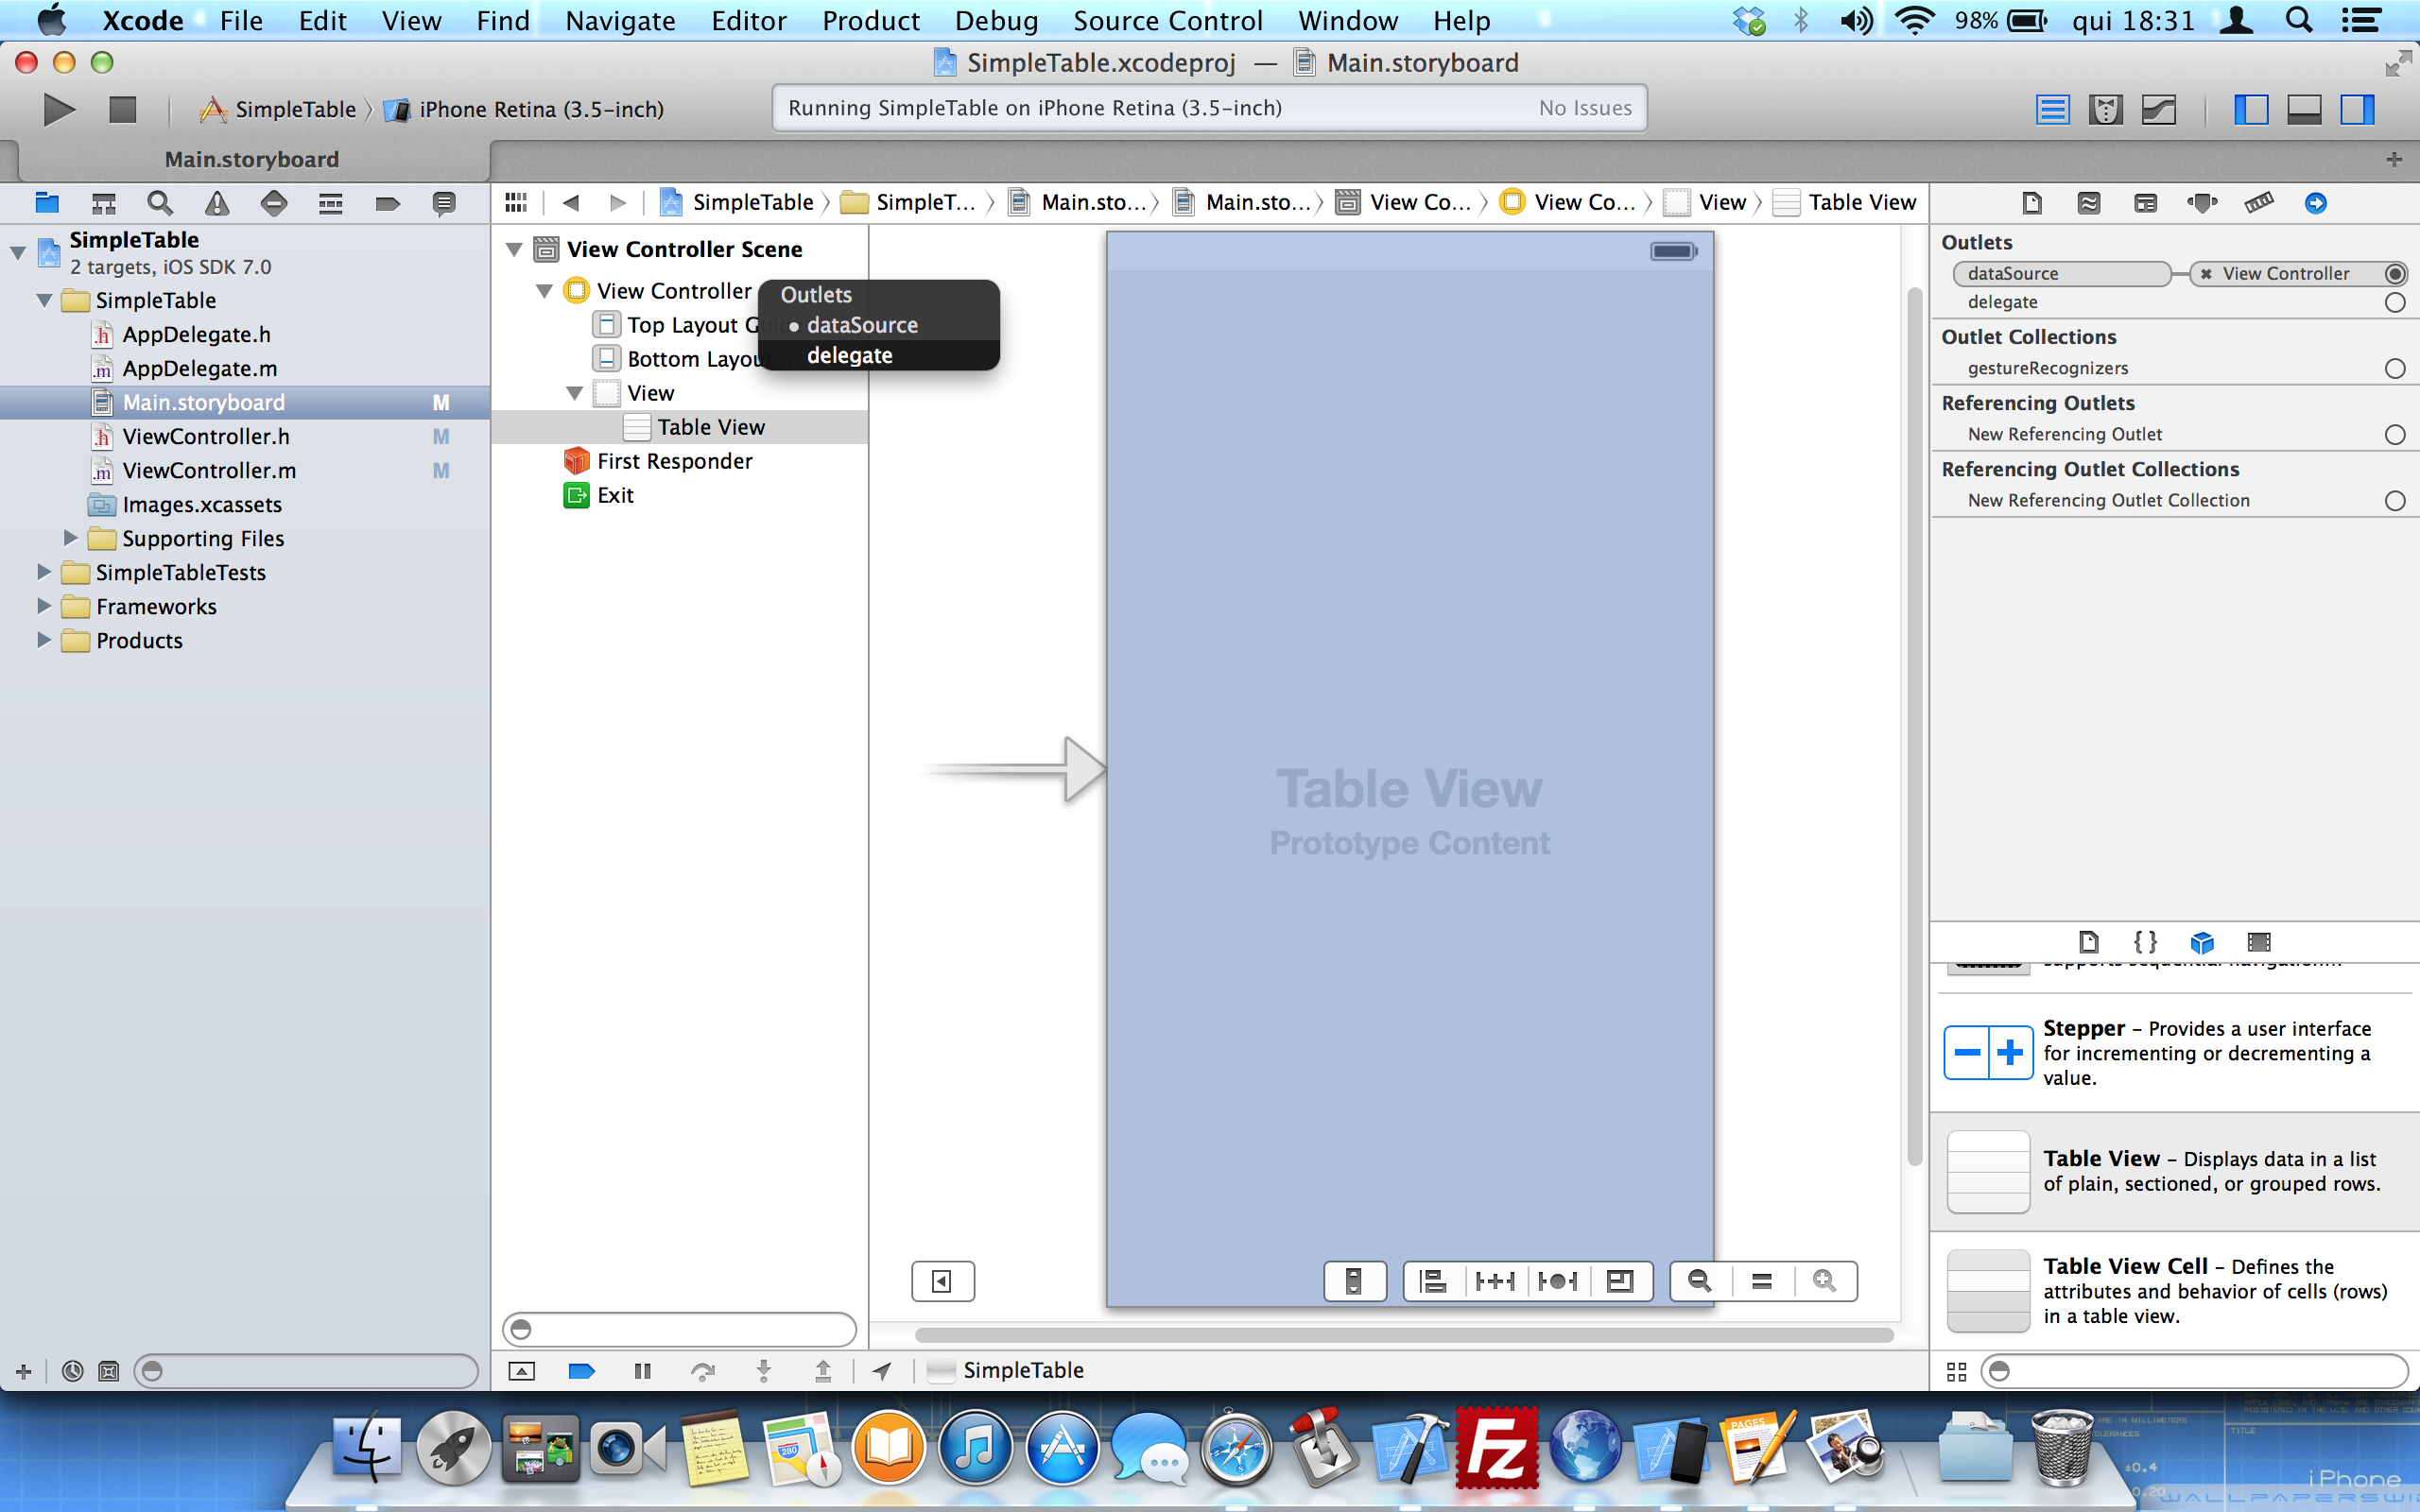Toggle the Navigator pane visibility
The height and width of the screenshot is (1512, 2420).
tap(2251, 109)
